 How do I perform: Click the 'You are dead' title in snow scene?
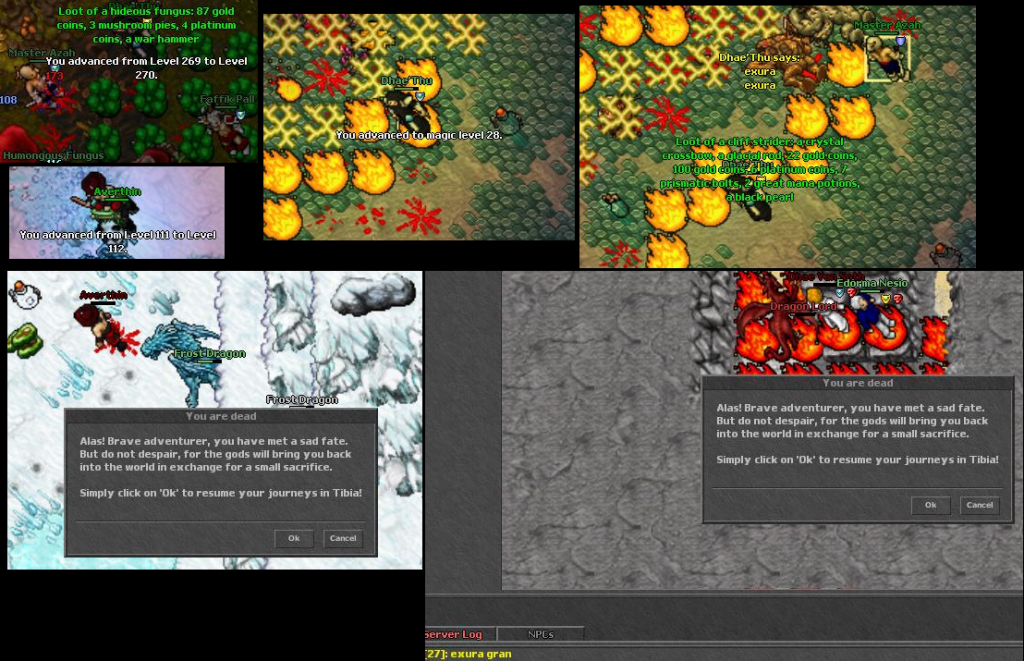pyautogui.click(x=221, y=416)
